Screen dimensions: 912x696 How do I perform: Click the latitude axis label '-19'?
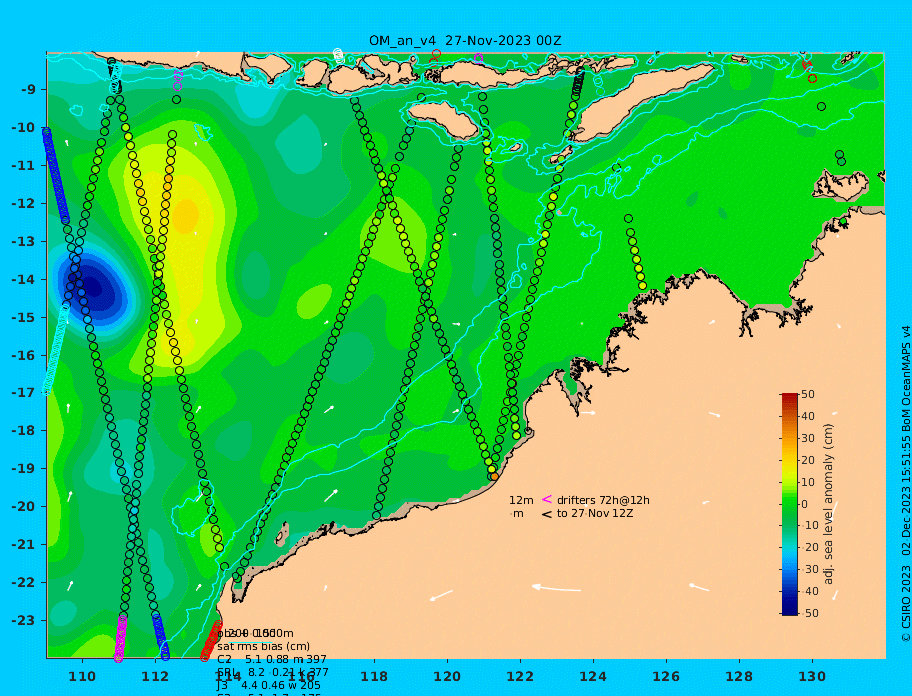pos(23,469)
